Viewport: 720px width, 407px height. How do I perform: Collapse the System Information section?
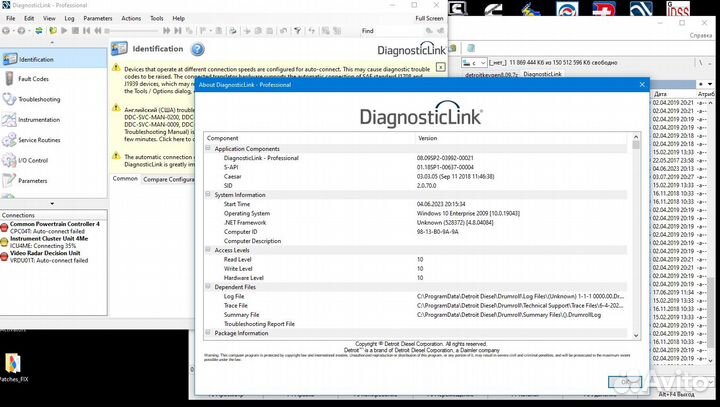pos(209,194)
